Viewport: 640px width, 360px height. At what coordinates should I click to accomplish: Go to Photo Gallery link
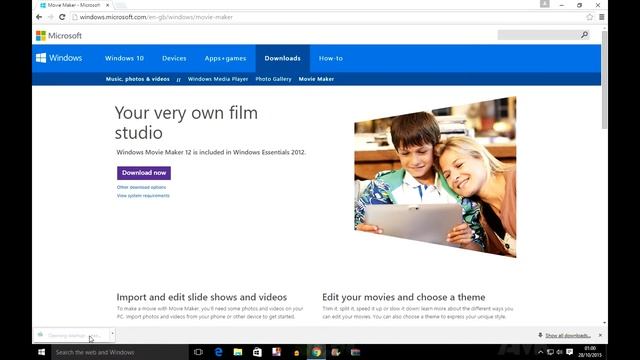tap(273, 79)
